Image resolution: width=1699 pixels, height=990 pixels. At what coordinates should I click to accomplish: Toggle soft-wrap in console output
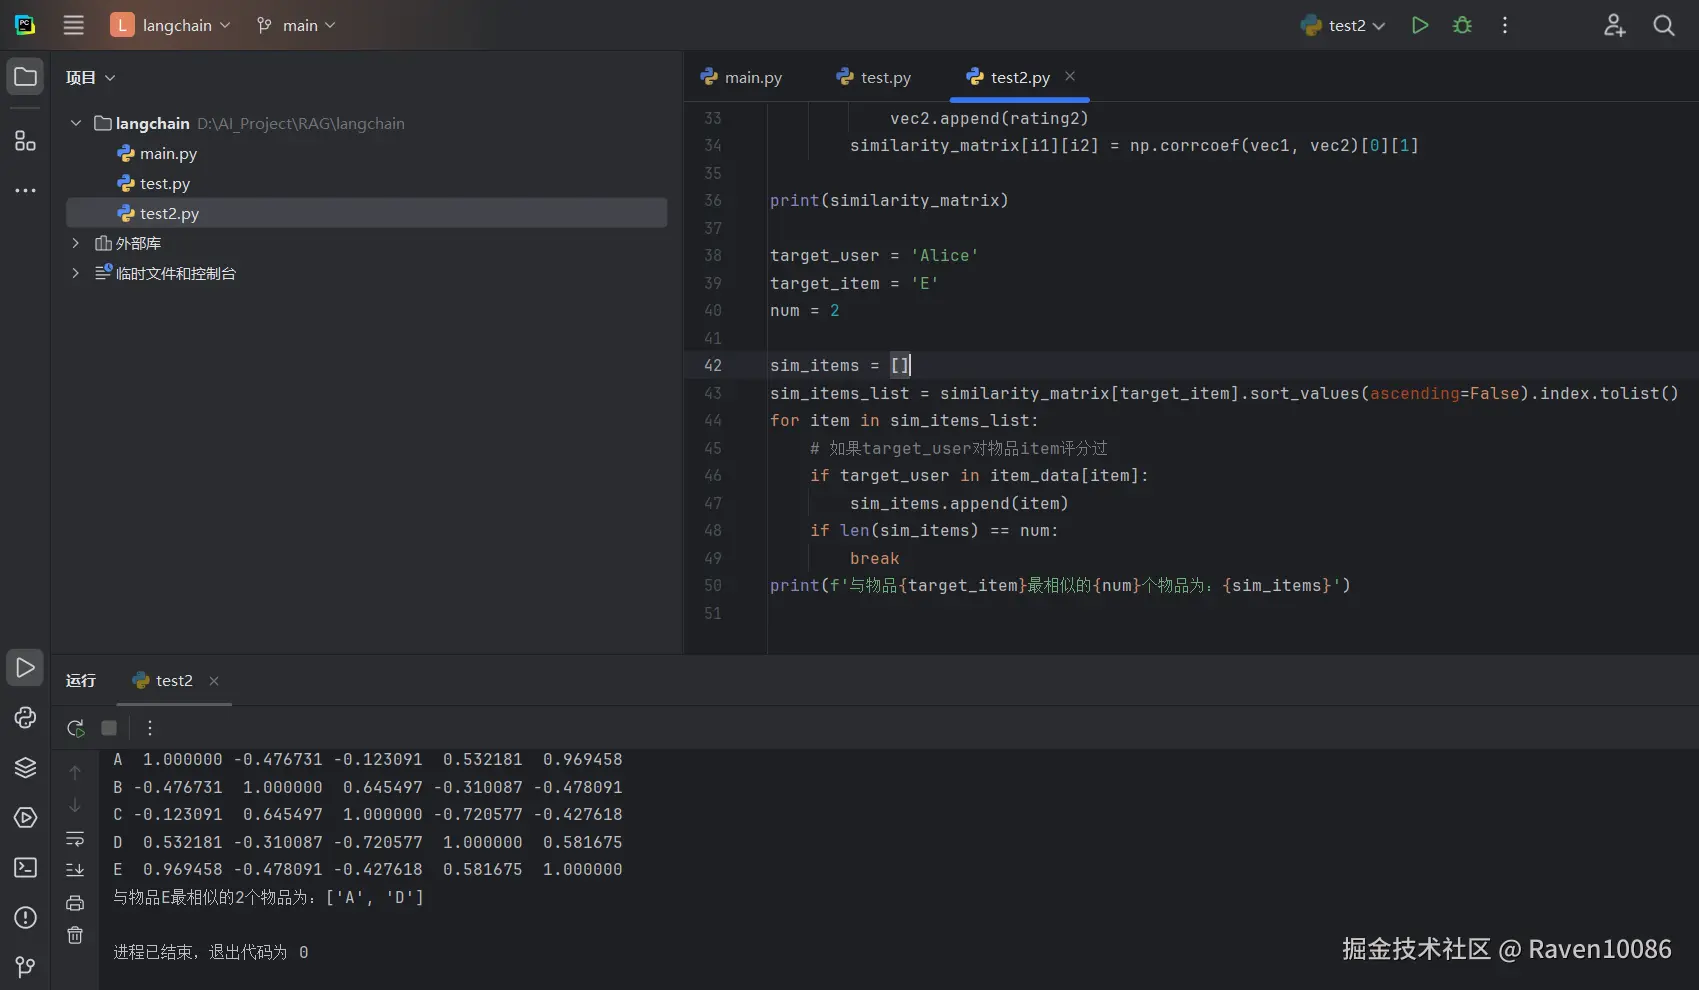pyautogui.click(x=75, y=838)
